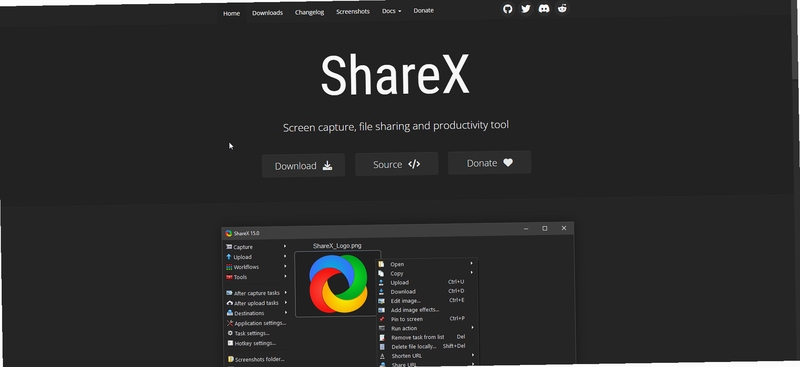The width and height of the screenshot is (800, 367).
Task: Click the Copy icon in the context menu
Action: (x=381, y=273)
